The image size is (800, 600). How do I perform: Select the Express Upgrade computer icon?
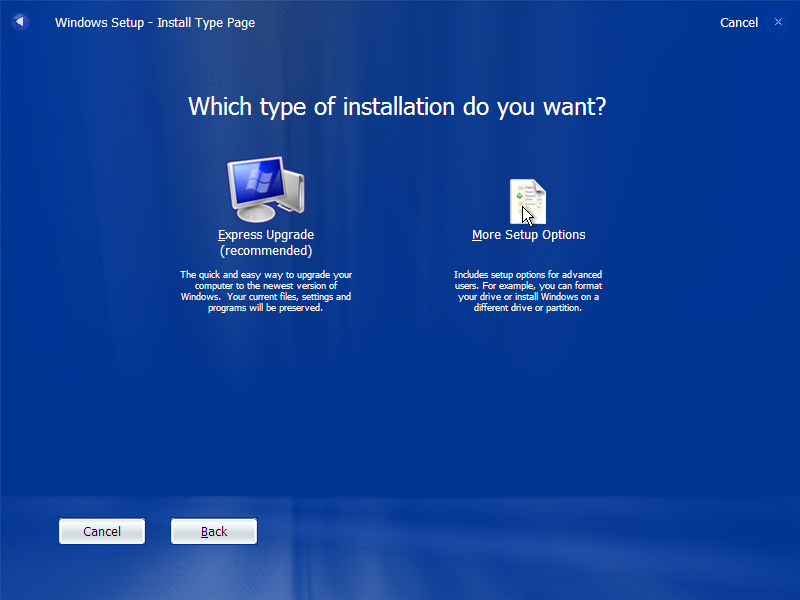click(266, 189)
